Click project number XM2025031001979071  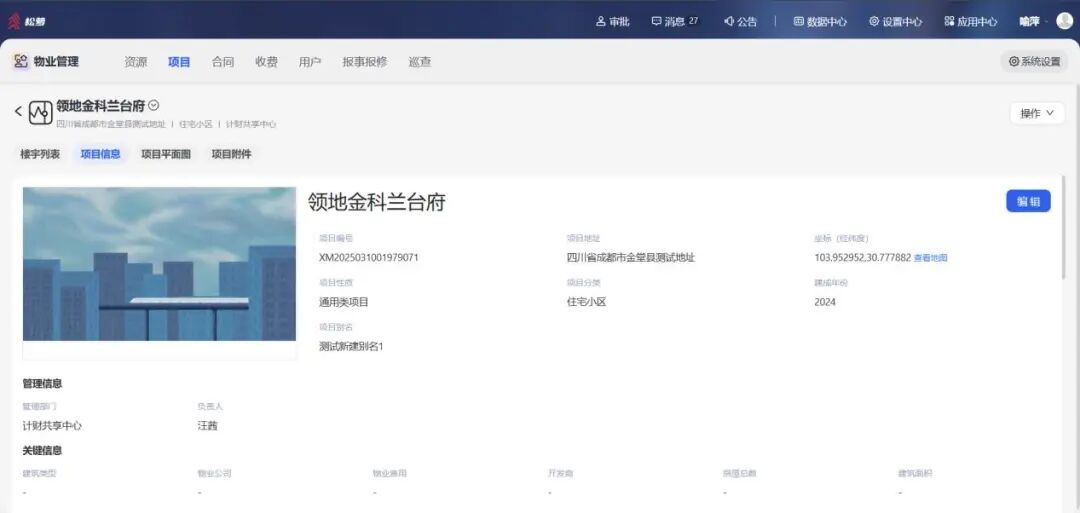pos(368,258)
